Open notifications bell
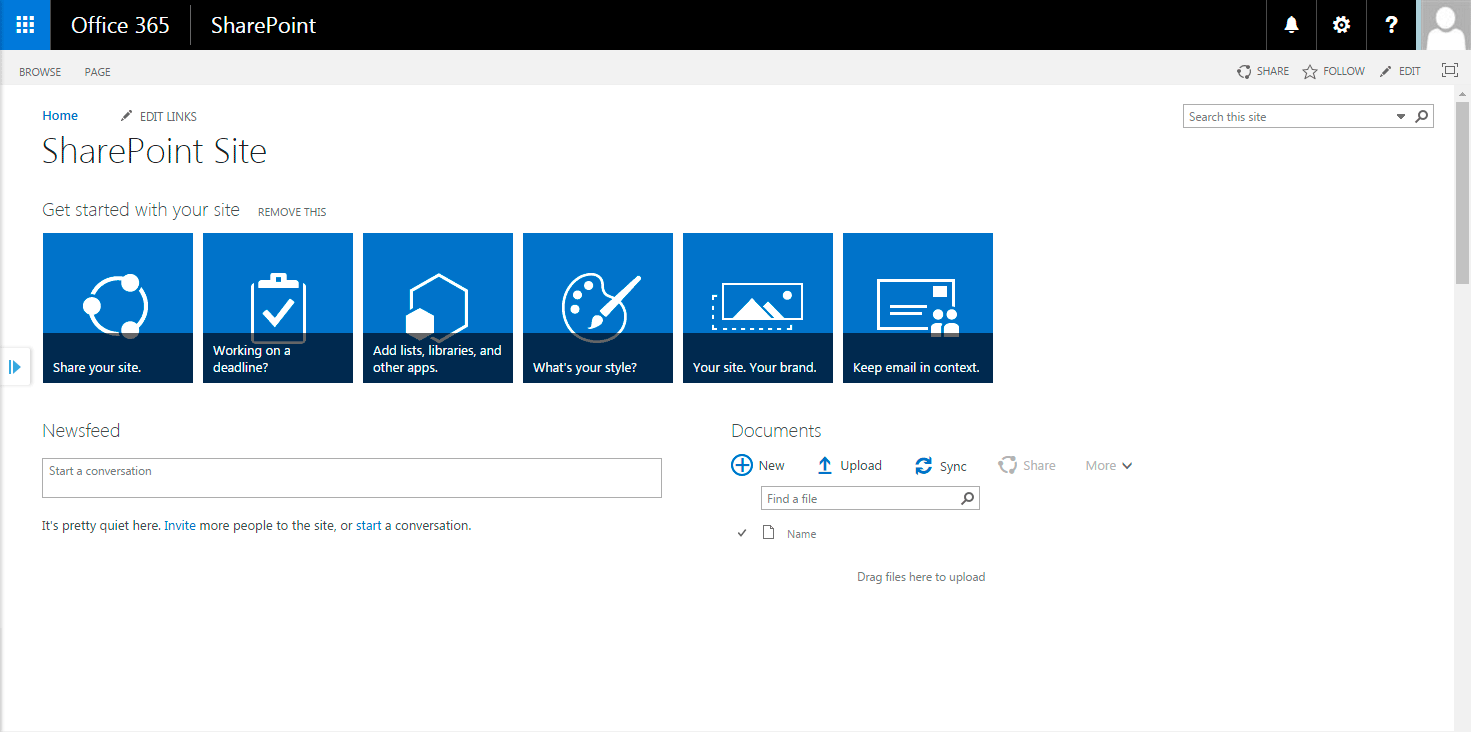The width and height of the screenshot is (1471, 732). (x=1292, y=25)
